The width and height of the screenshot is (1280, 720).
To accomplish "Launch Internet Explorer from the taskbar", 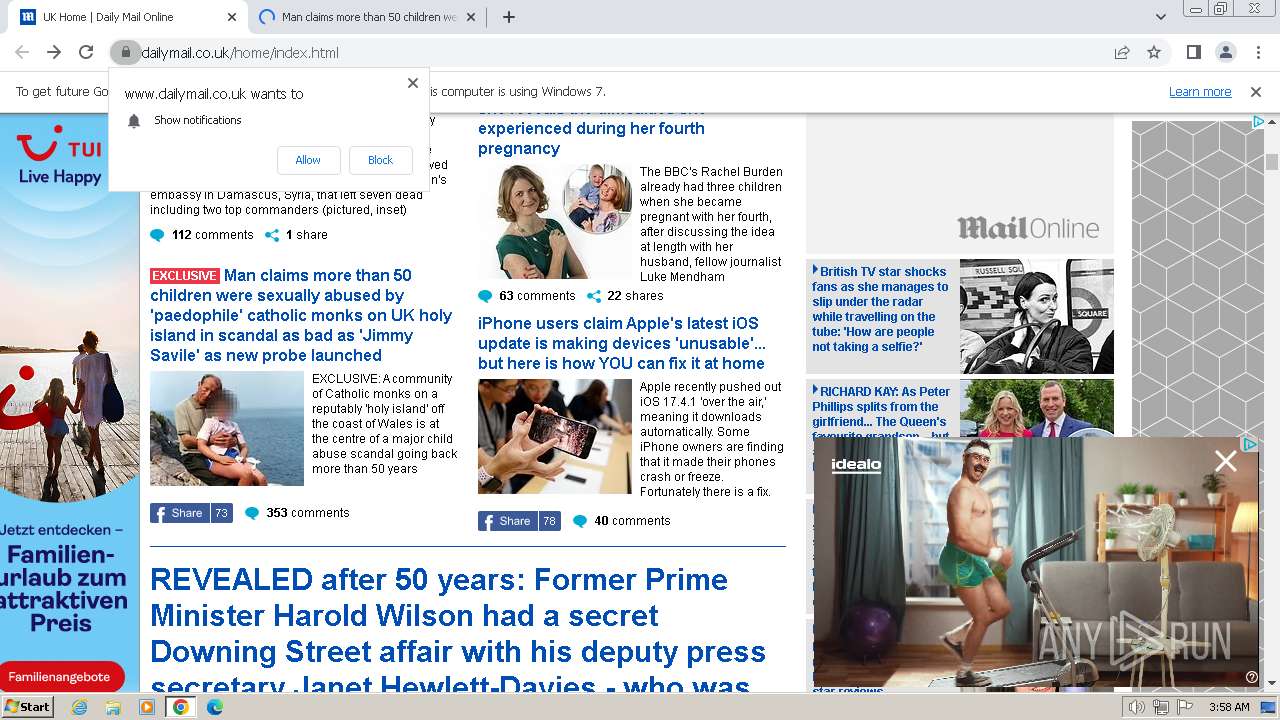I will 79,707.
